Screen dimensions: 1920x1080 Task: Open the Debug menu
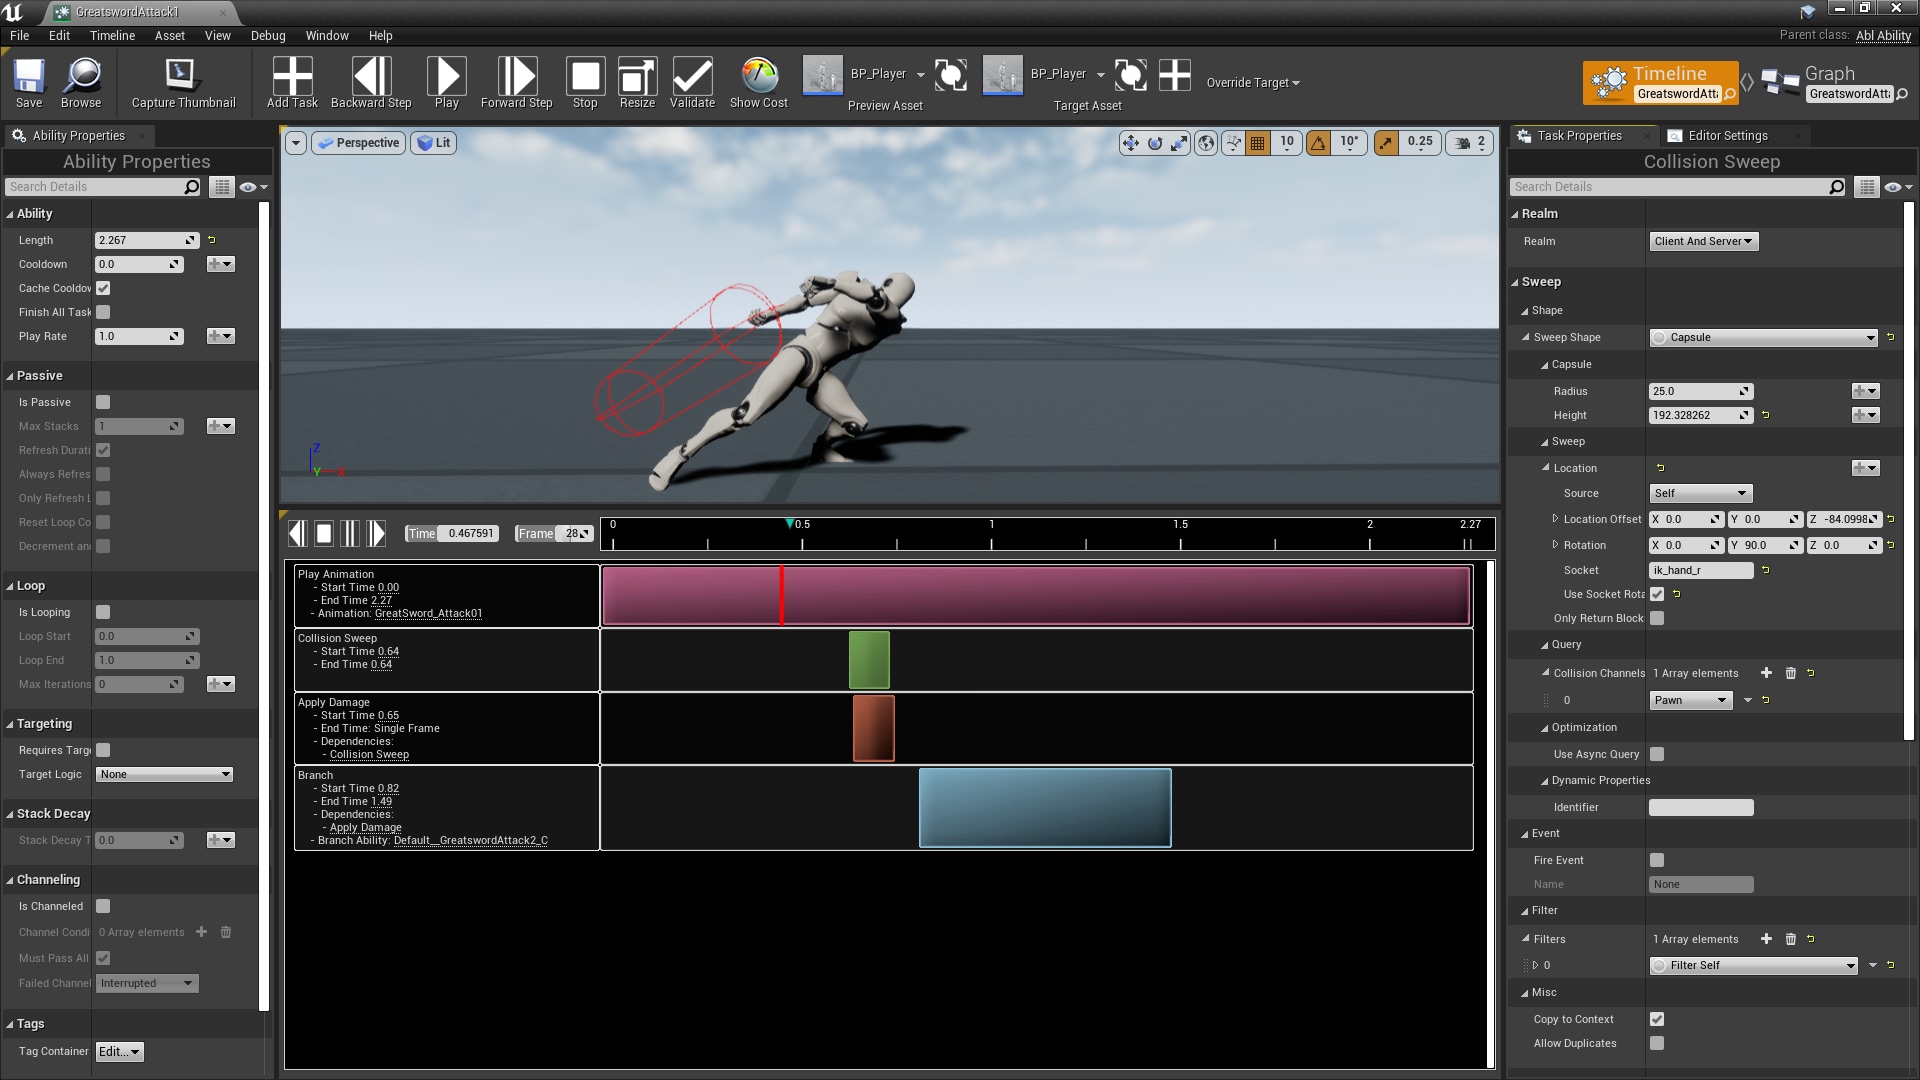270,36
